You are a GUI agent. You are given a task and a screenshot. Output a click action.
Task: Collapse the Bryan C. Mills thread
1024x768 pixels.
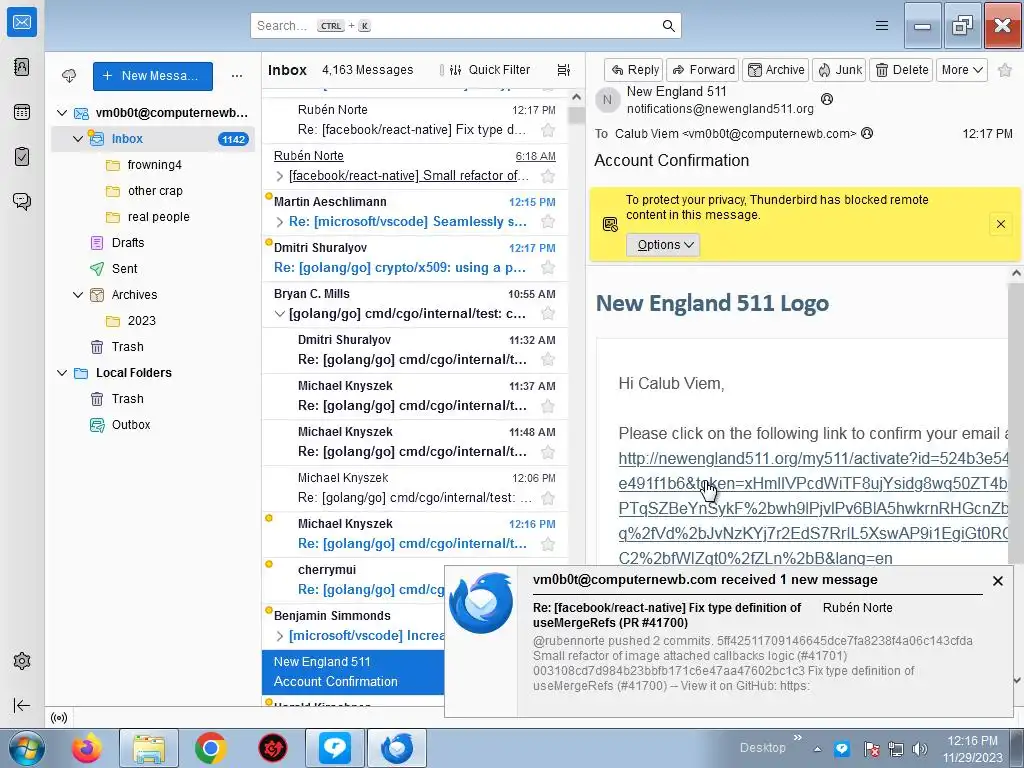pos(280,314)
